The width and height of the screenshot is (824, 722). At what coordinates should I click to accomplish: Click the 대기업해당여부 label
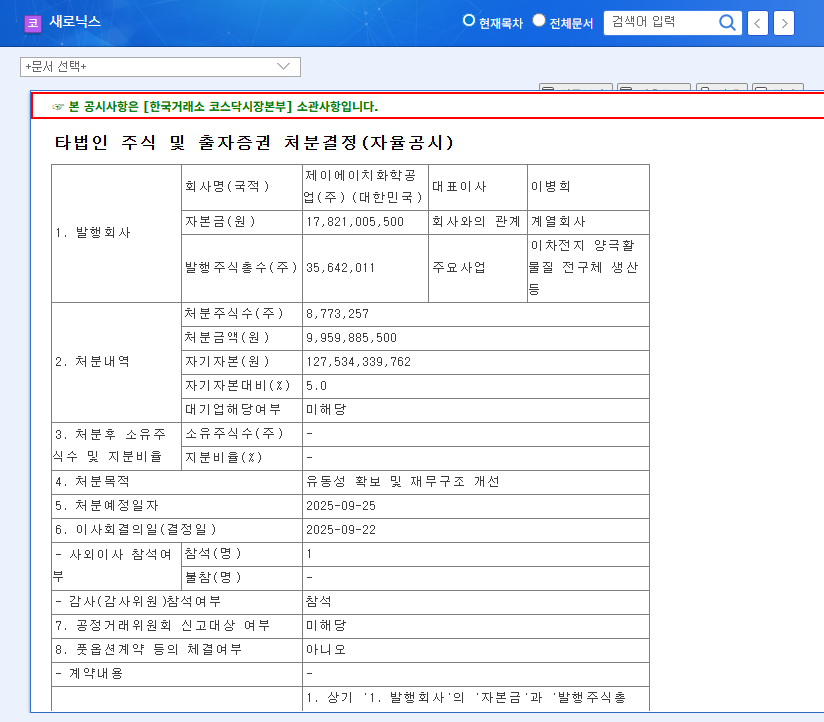pos(233,409)
